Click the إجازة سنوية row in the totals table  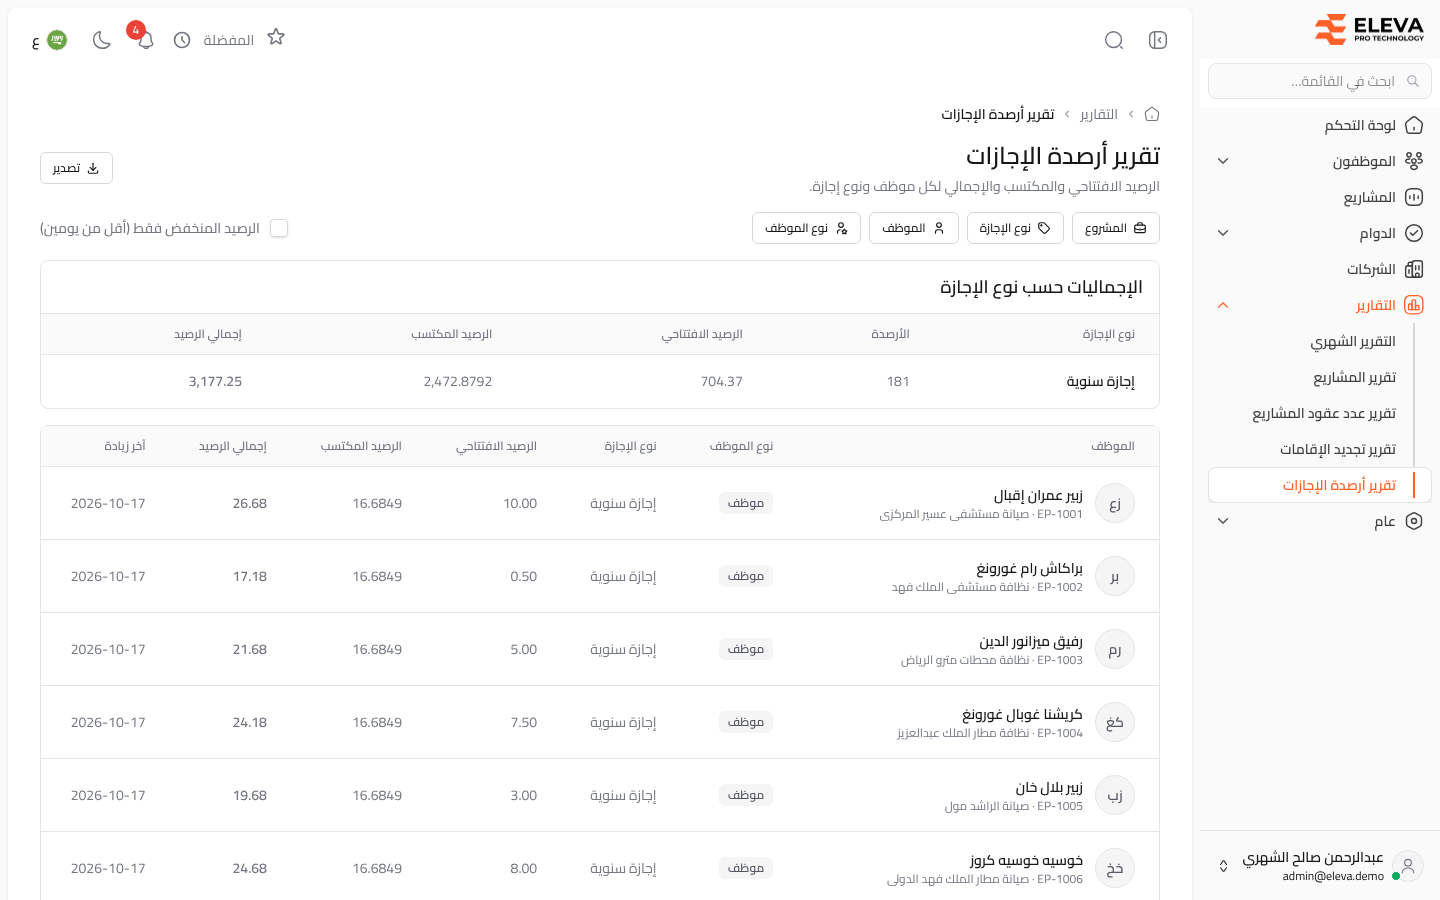point(600,381)
